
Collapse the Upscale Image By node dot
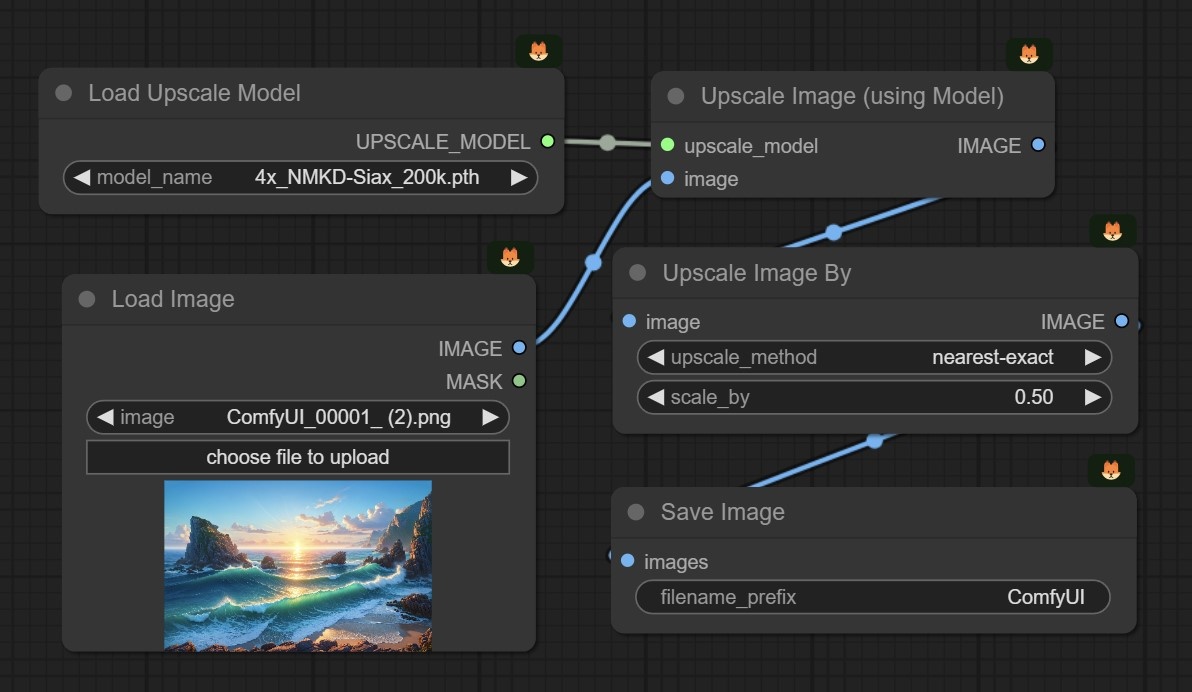pyautogui.click(x=638, y=272)
